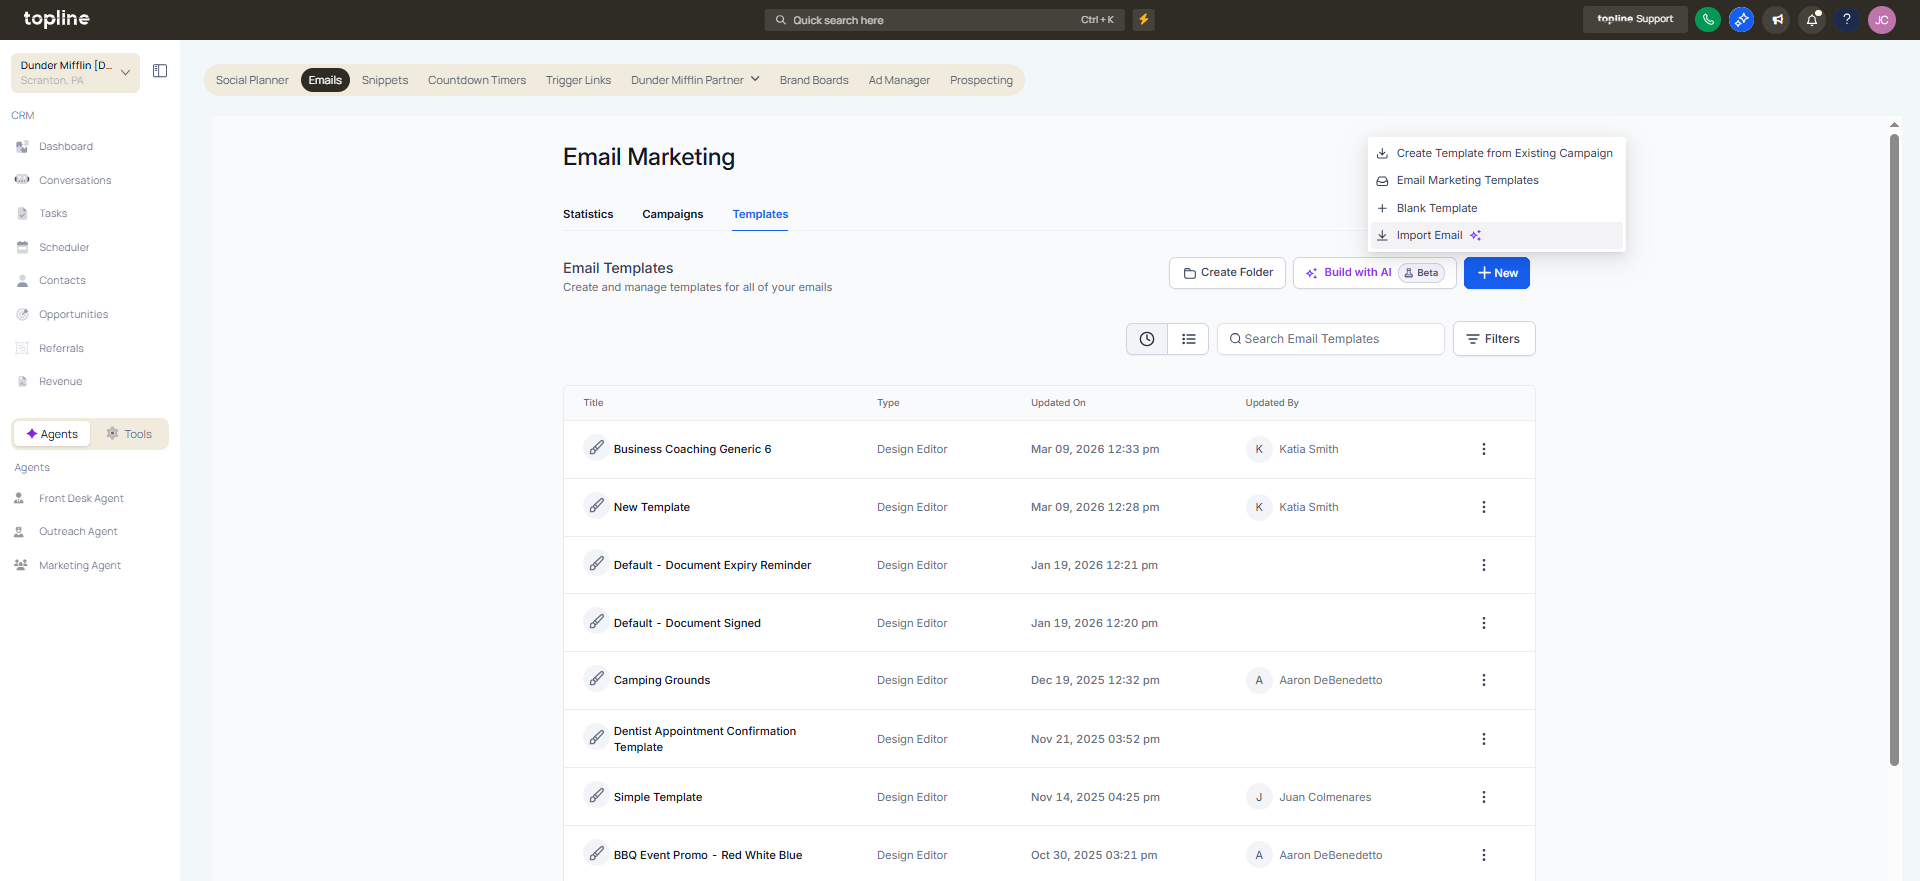Choose Create Template from Existing Campaign
This screenshot has height=881, width=1920.
(1496, 153)
